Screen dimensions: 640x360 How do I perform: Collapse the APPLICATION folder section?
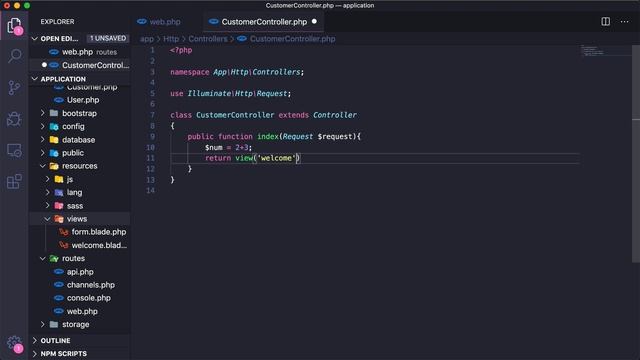(35, 79)
